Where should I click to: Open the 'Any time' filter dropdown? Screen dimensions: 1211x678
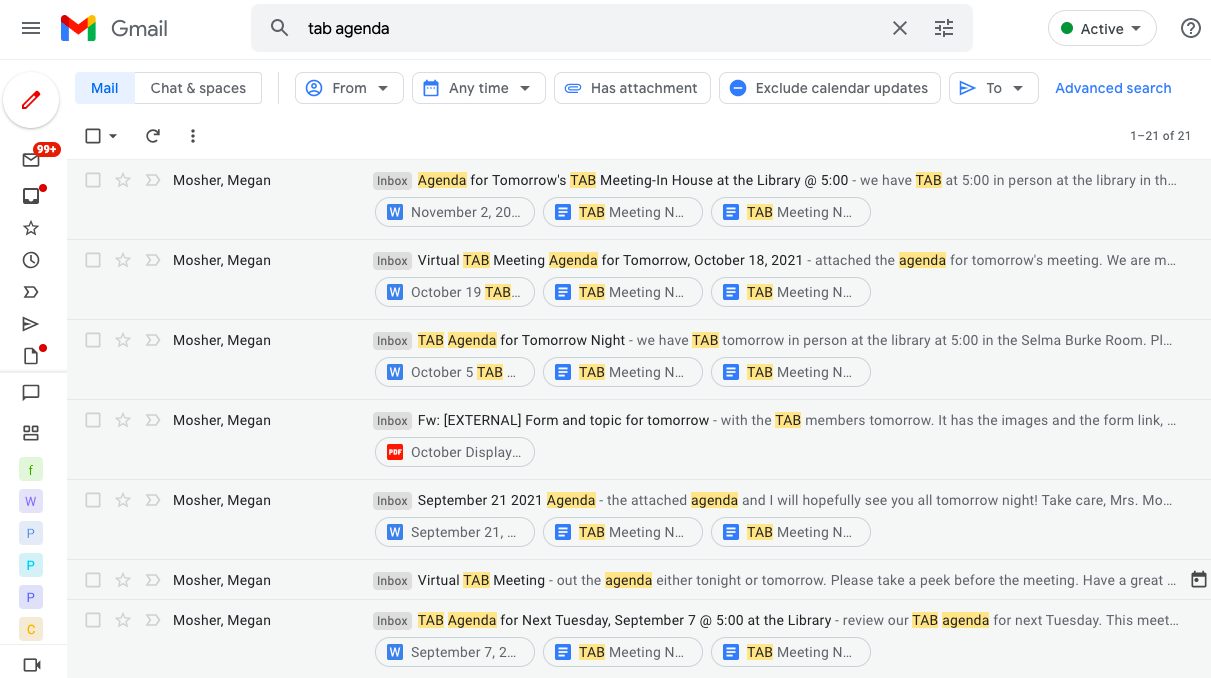point(479,88)
